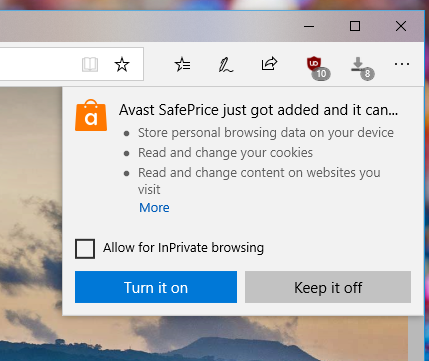Screen dimensions: 429x361
Task: Open the uBlock Origin extension icon
Action: click(318, 68)
